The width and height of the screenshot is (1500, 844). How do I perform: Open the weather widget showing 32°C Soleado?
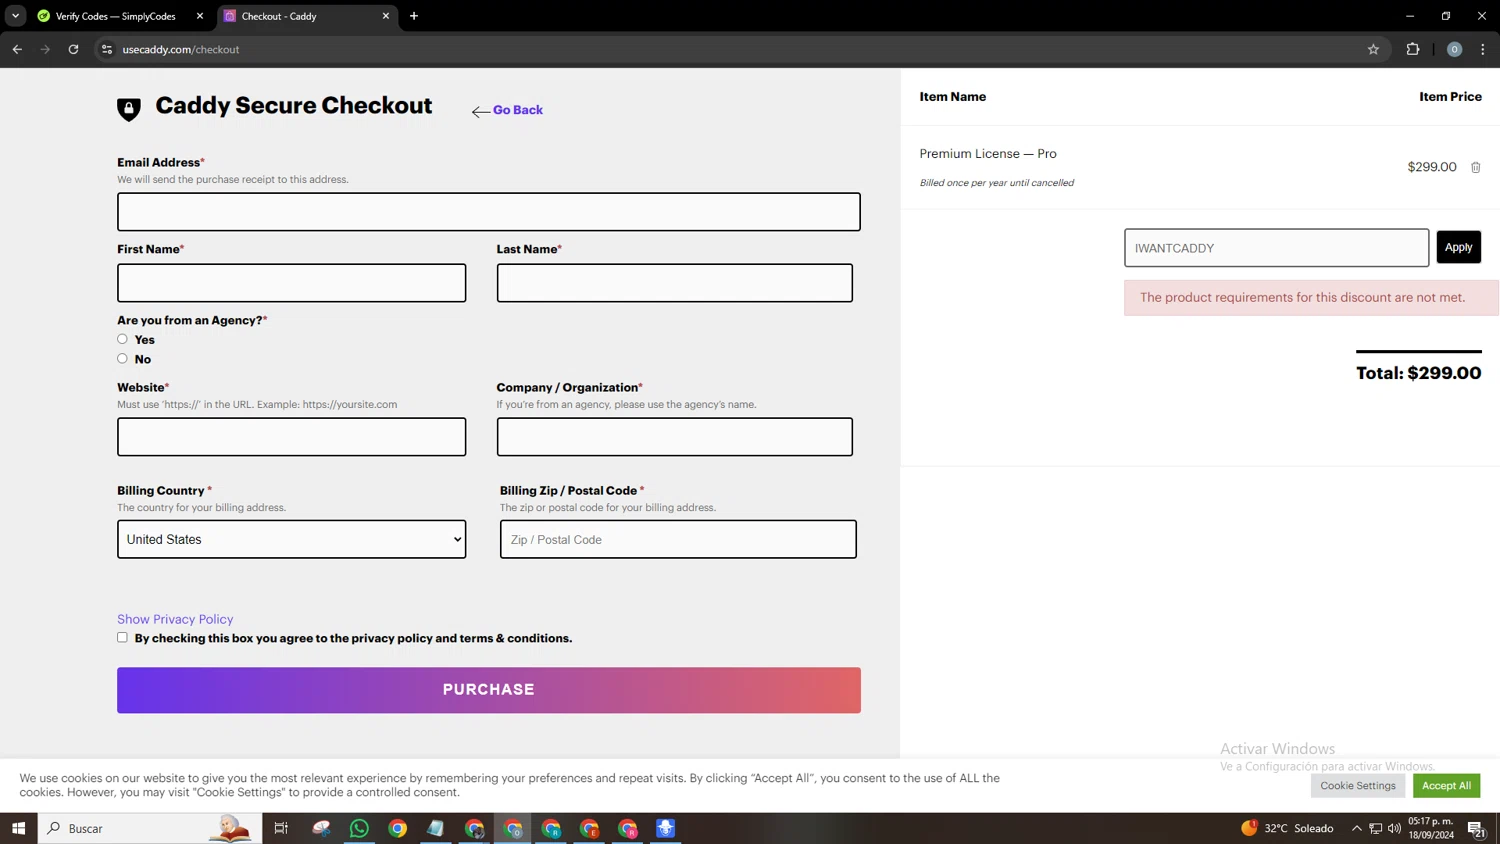click(1287, 828)
